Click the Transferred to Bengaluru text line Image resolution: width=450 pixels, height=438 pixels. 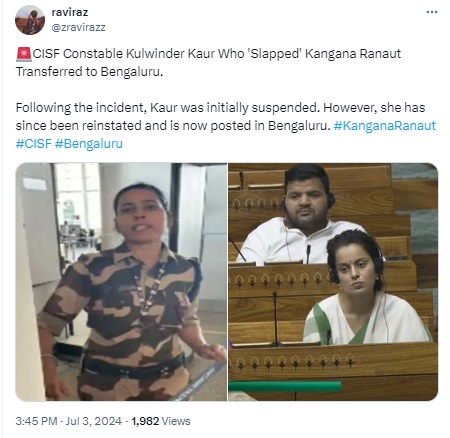89,72
